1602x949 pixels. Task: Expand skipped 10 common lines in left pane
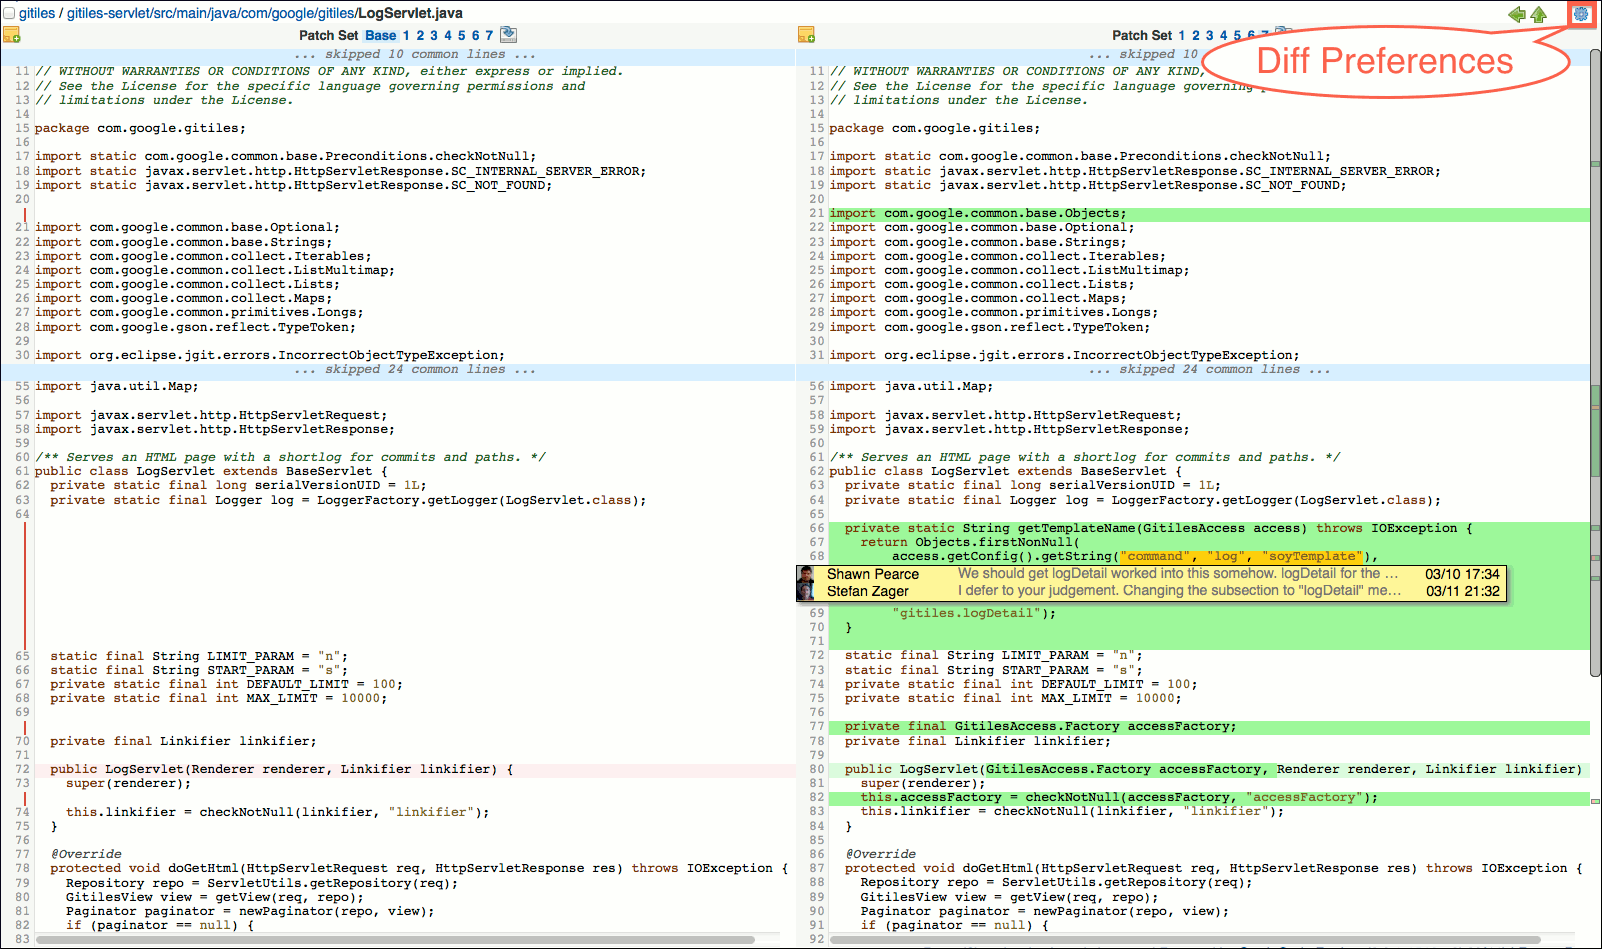(415, 54)
